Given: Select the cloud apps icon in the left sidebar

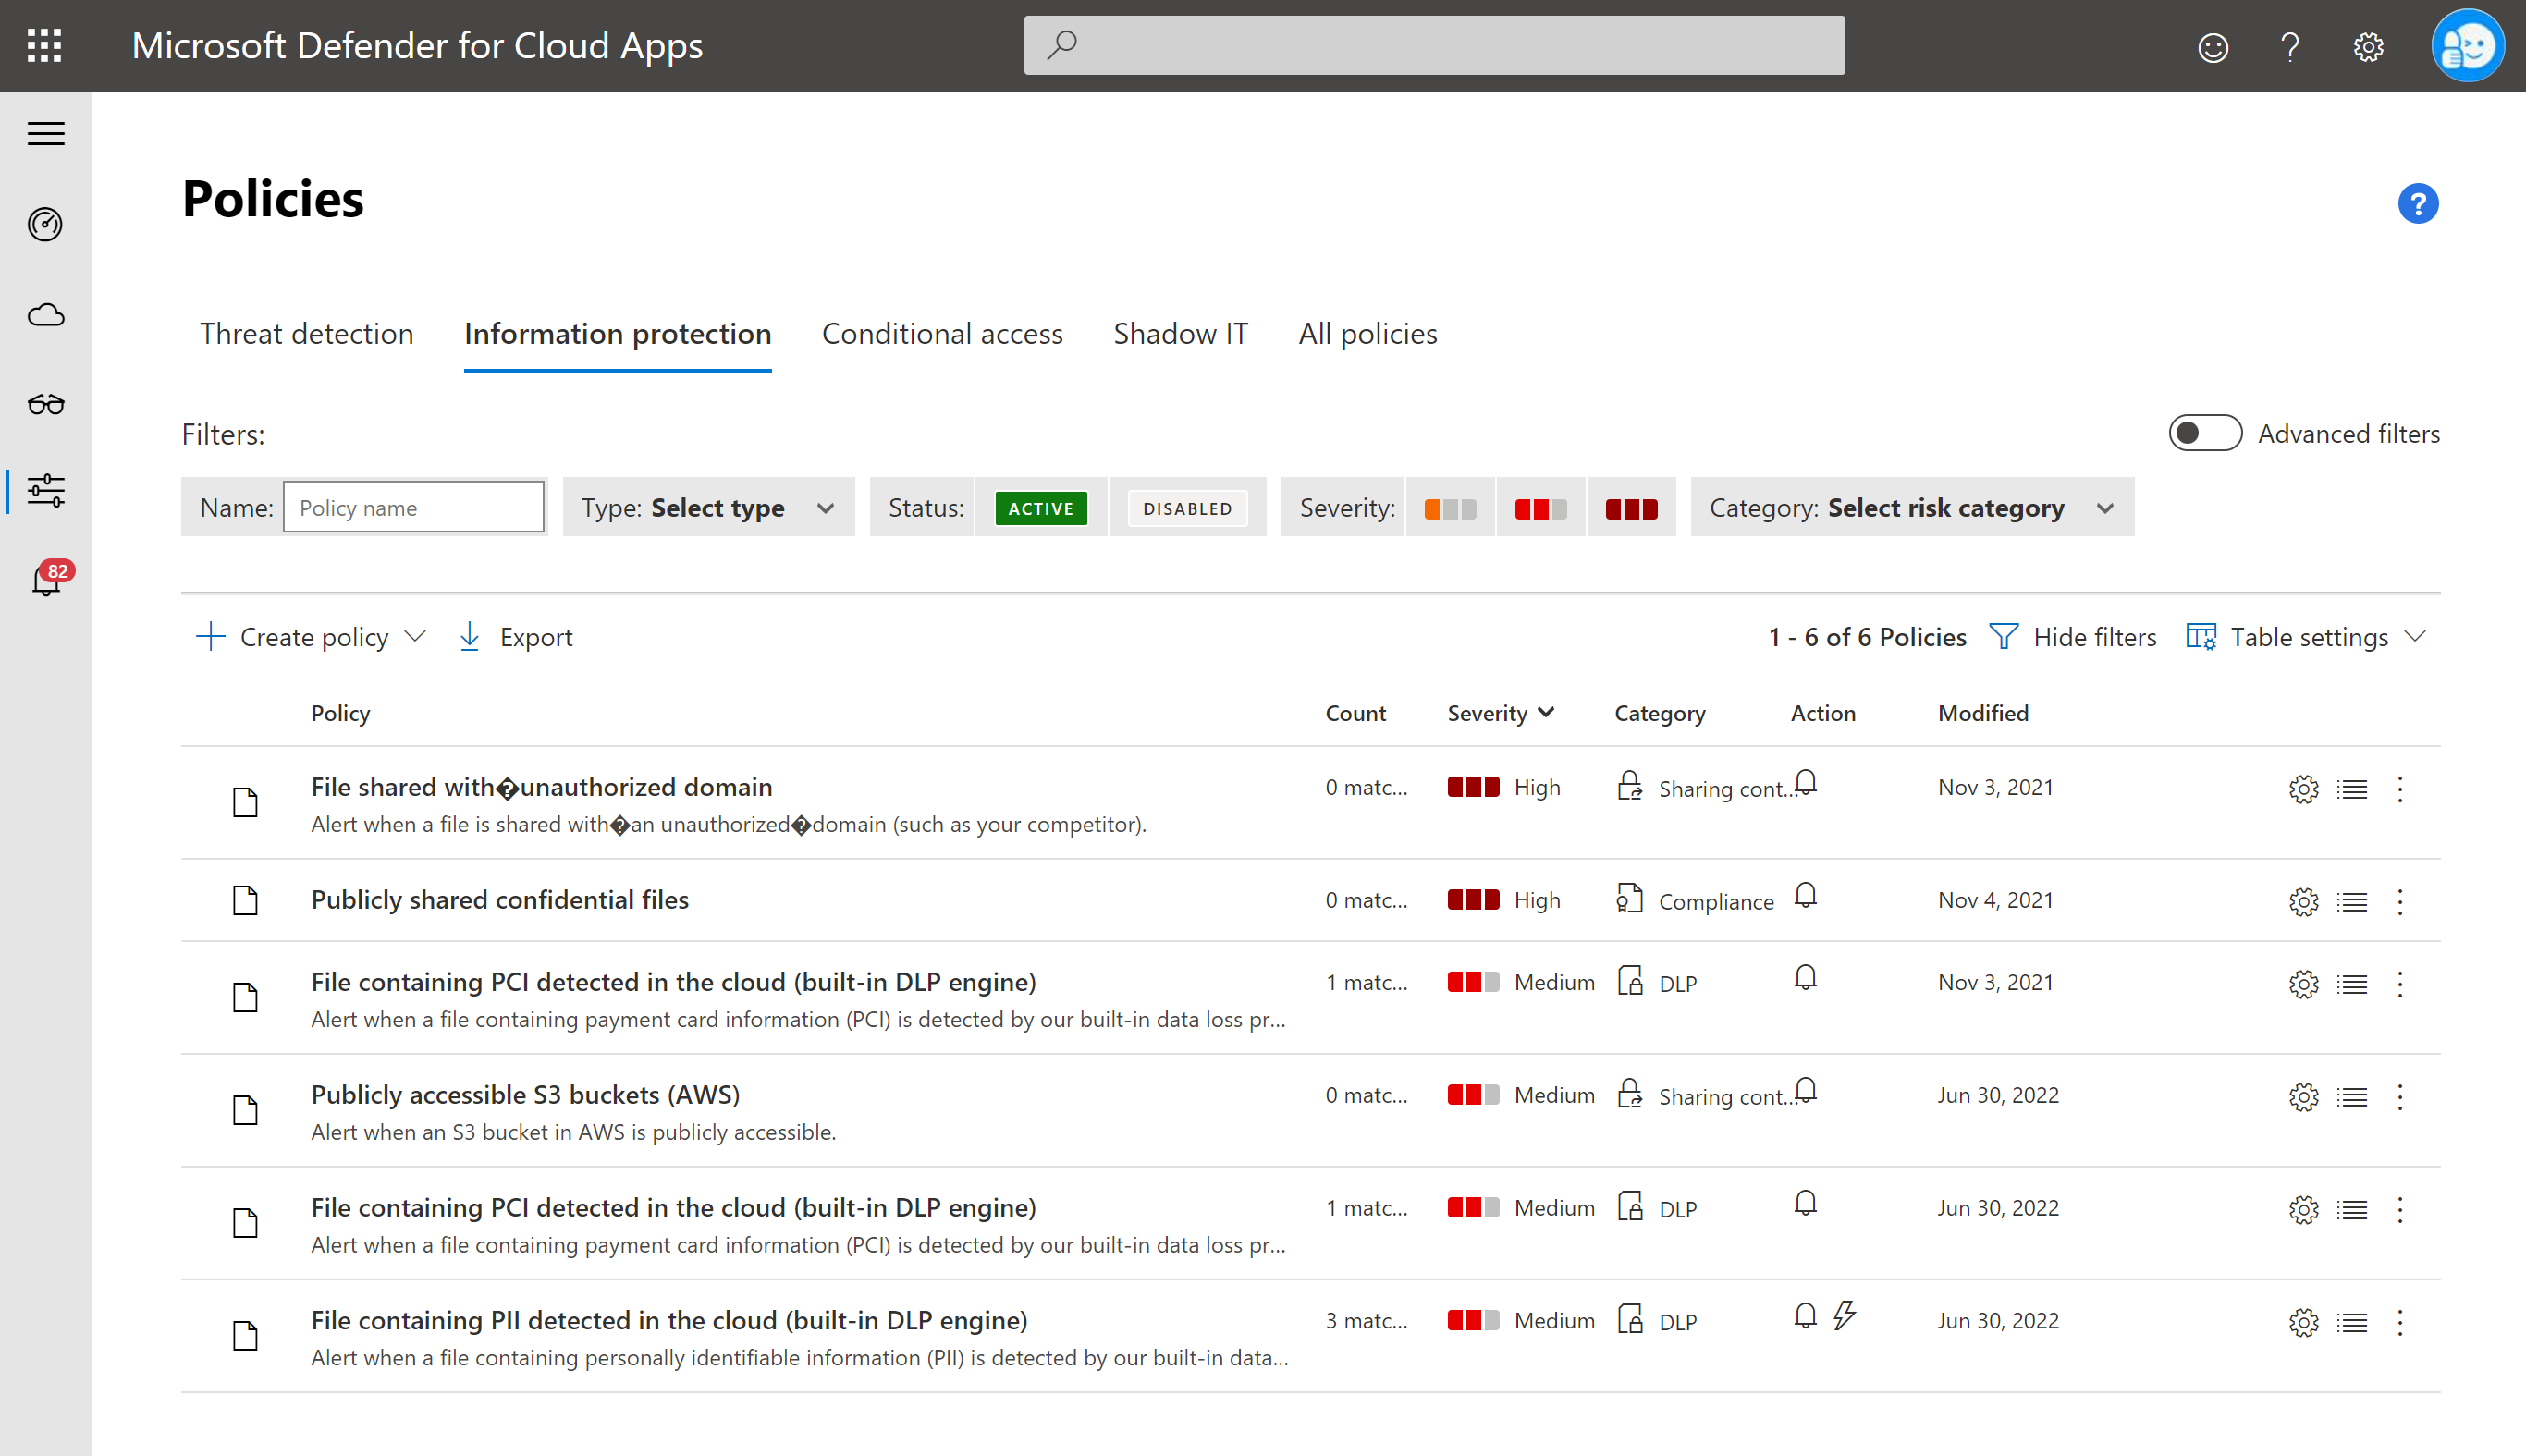Looking at the screenshot, I should click(46, 315).
